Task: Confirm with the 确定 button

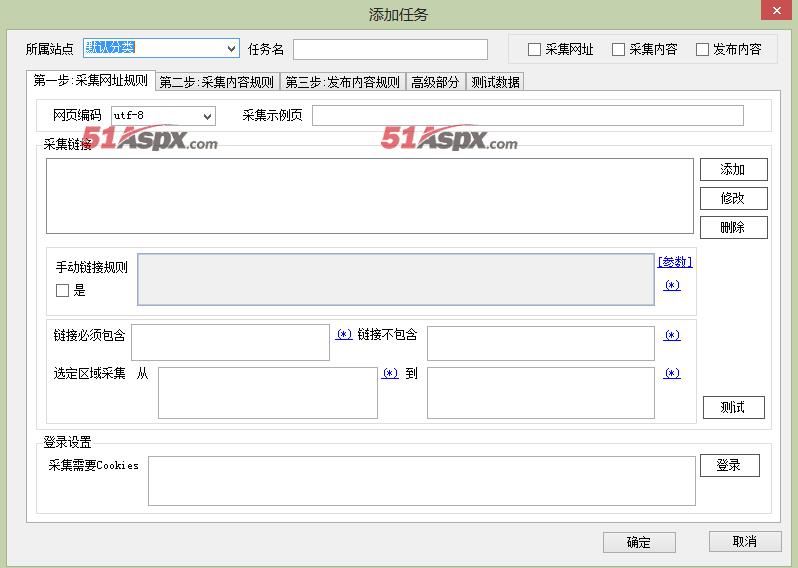Action: 639,542
